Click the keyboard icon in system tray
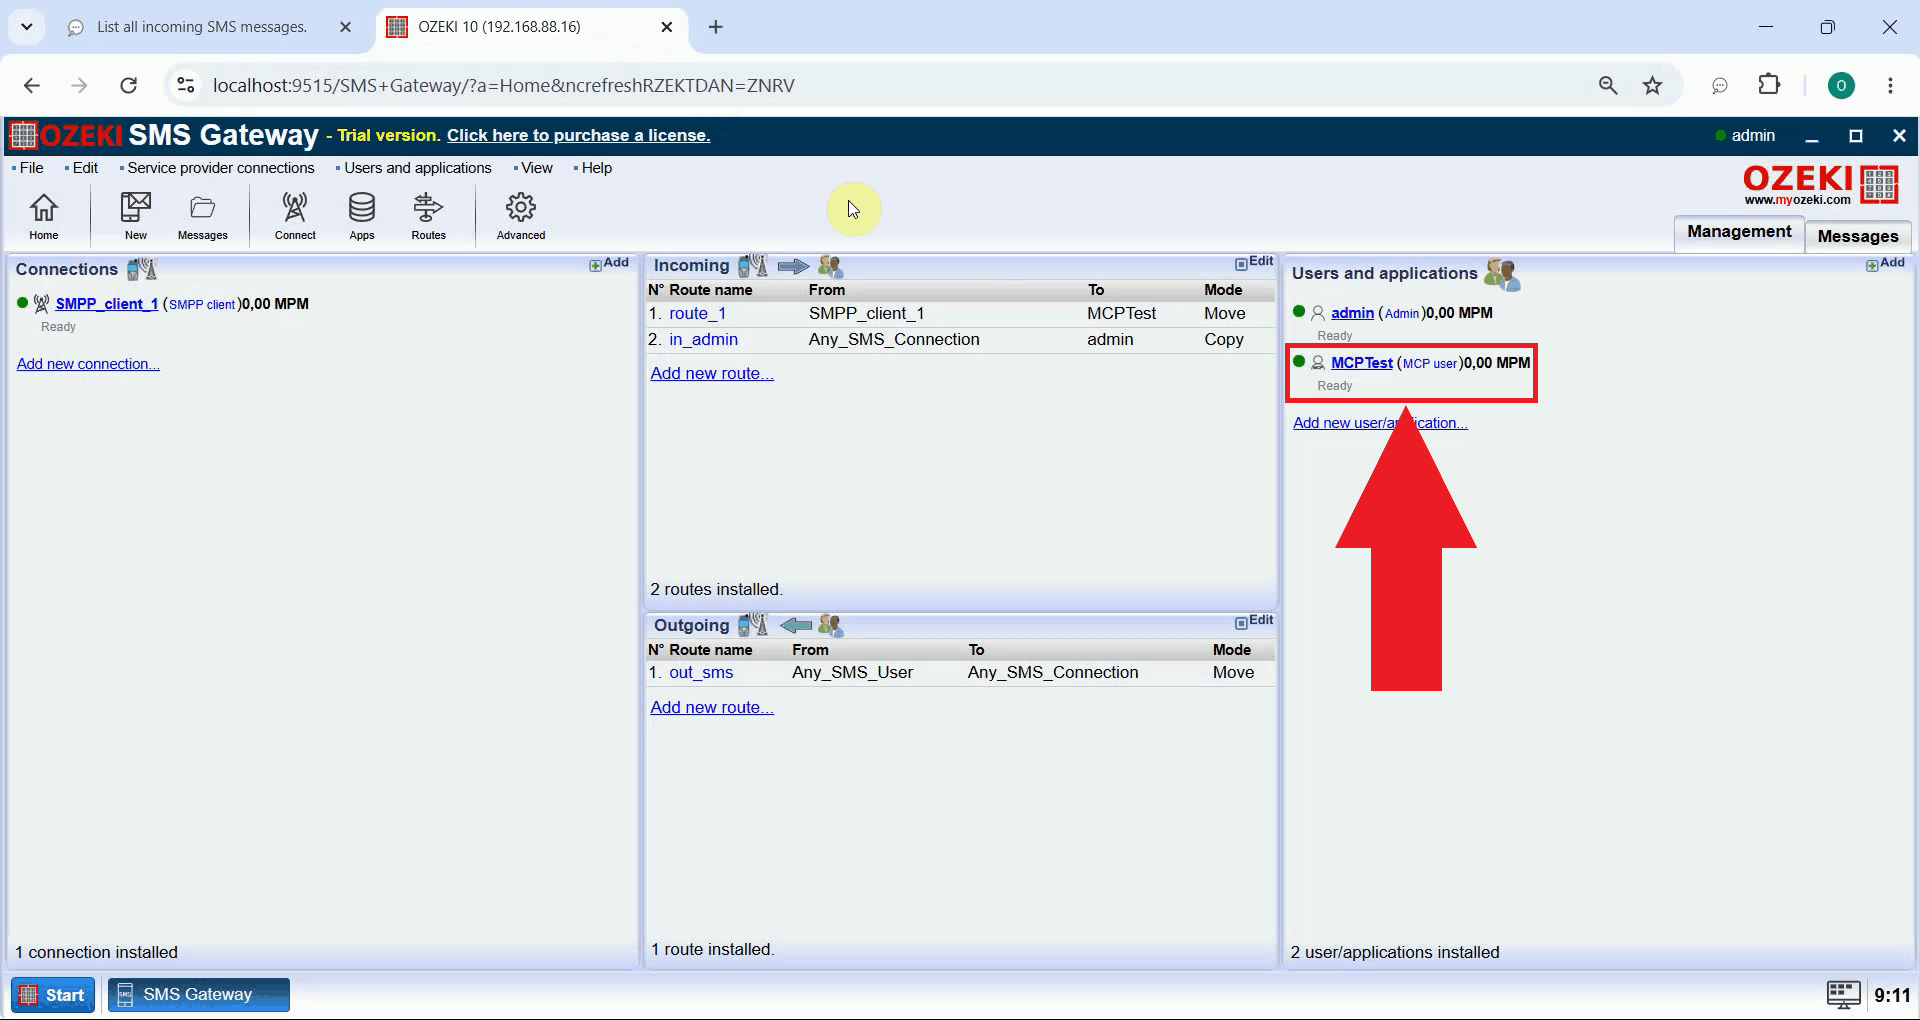This screenshot has height=1020, width=1920. [1843, 994]
